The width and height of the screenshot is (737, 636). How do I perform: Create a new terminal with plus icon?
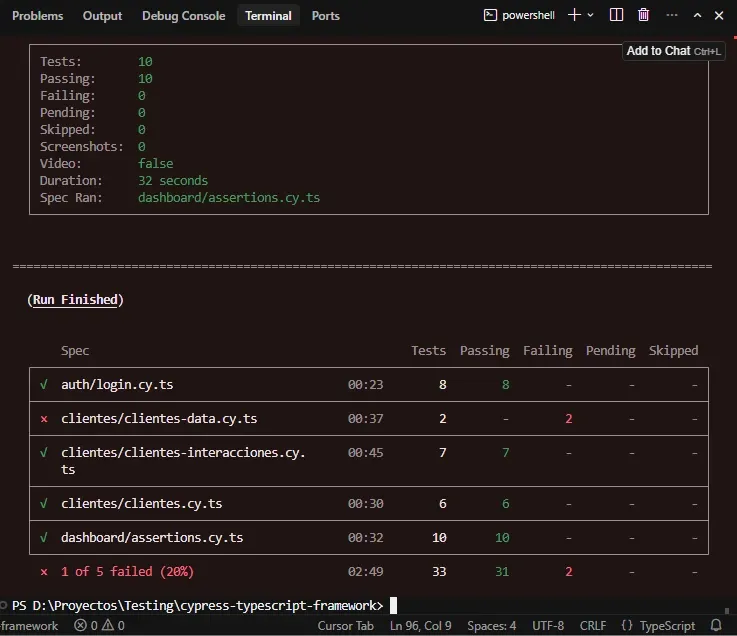(574, 15)
